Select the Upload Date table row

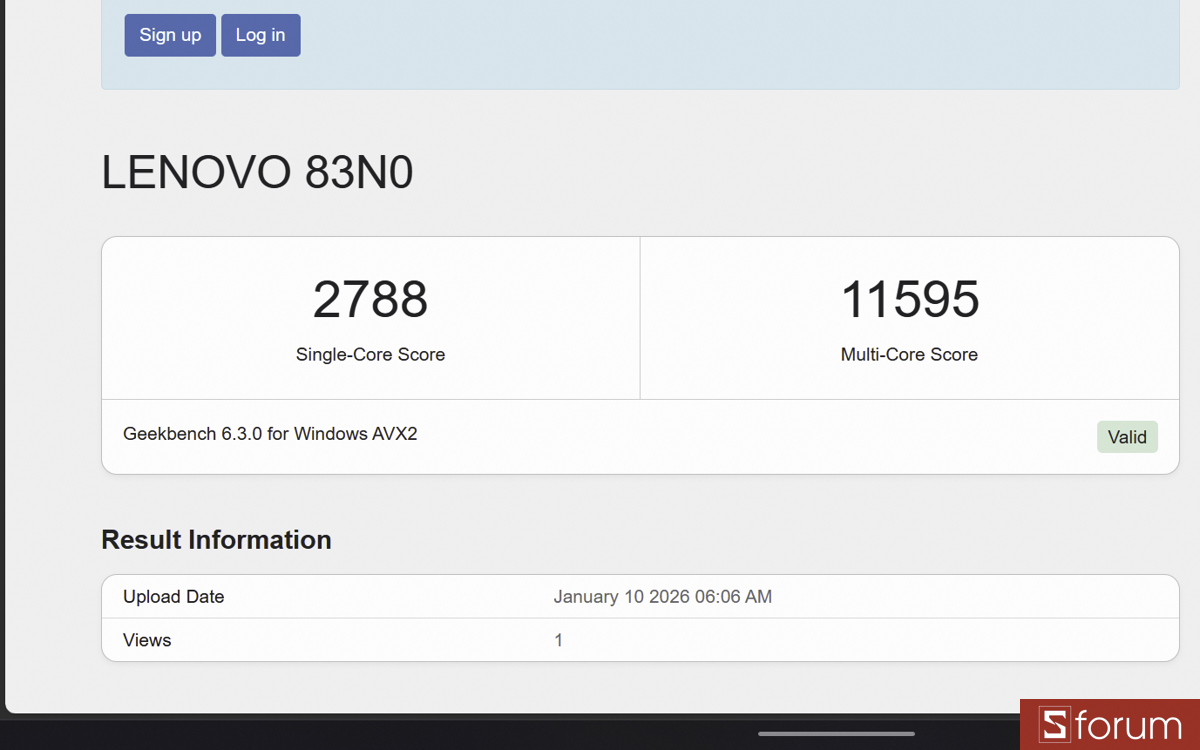pos(640,596)
